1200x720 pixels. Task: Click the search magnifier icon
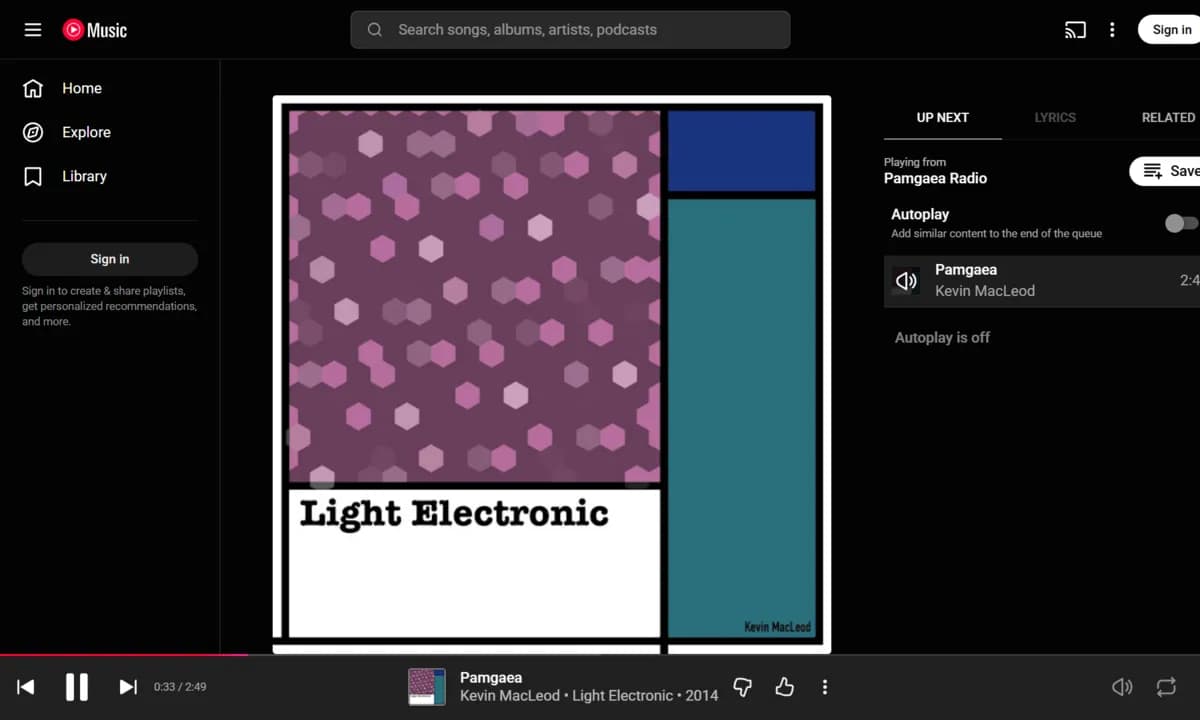(x=375, y=30)
